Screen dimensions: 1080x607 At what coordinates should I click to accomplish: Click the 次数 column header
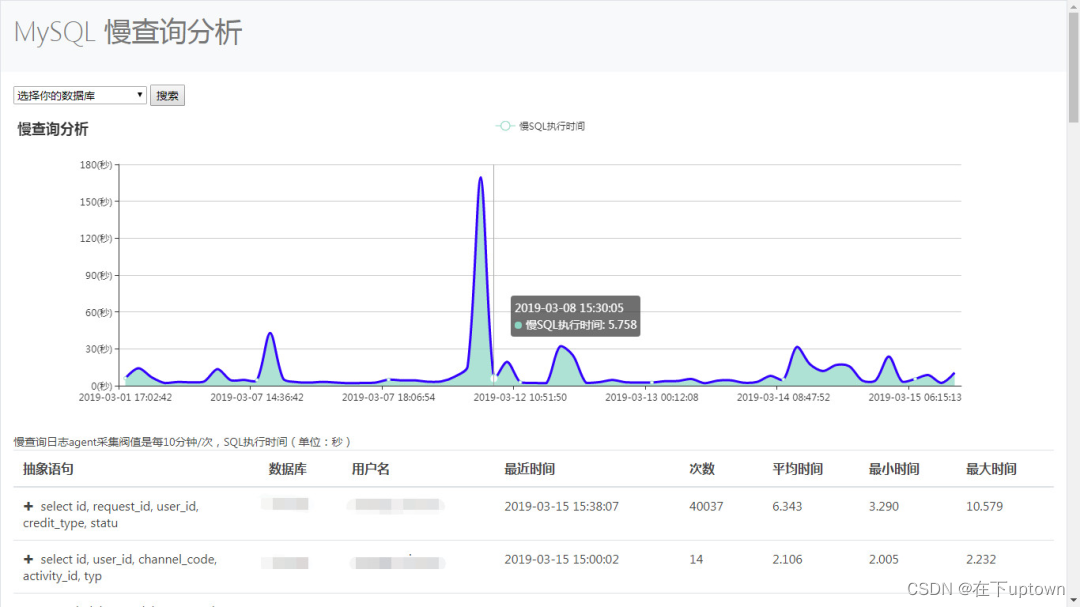point(702,469)
